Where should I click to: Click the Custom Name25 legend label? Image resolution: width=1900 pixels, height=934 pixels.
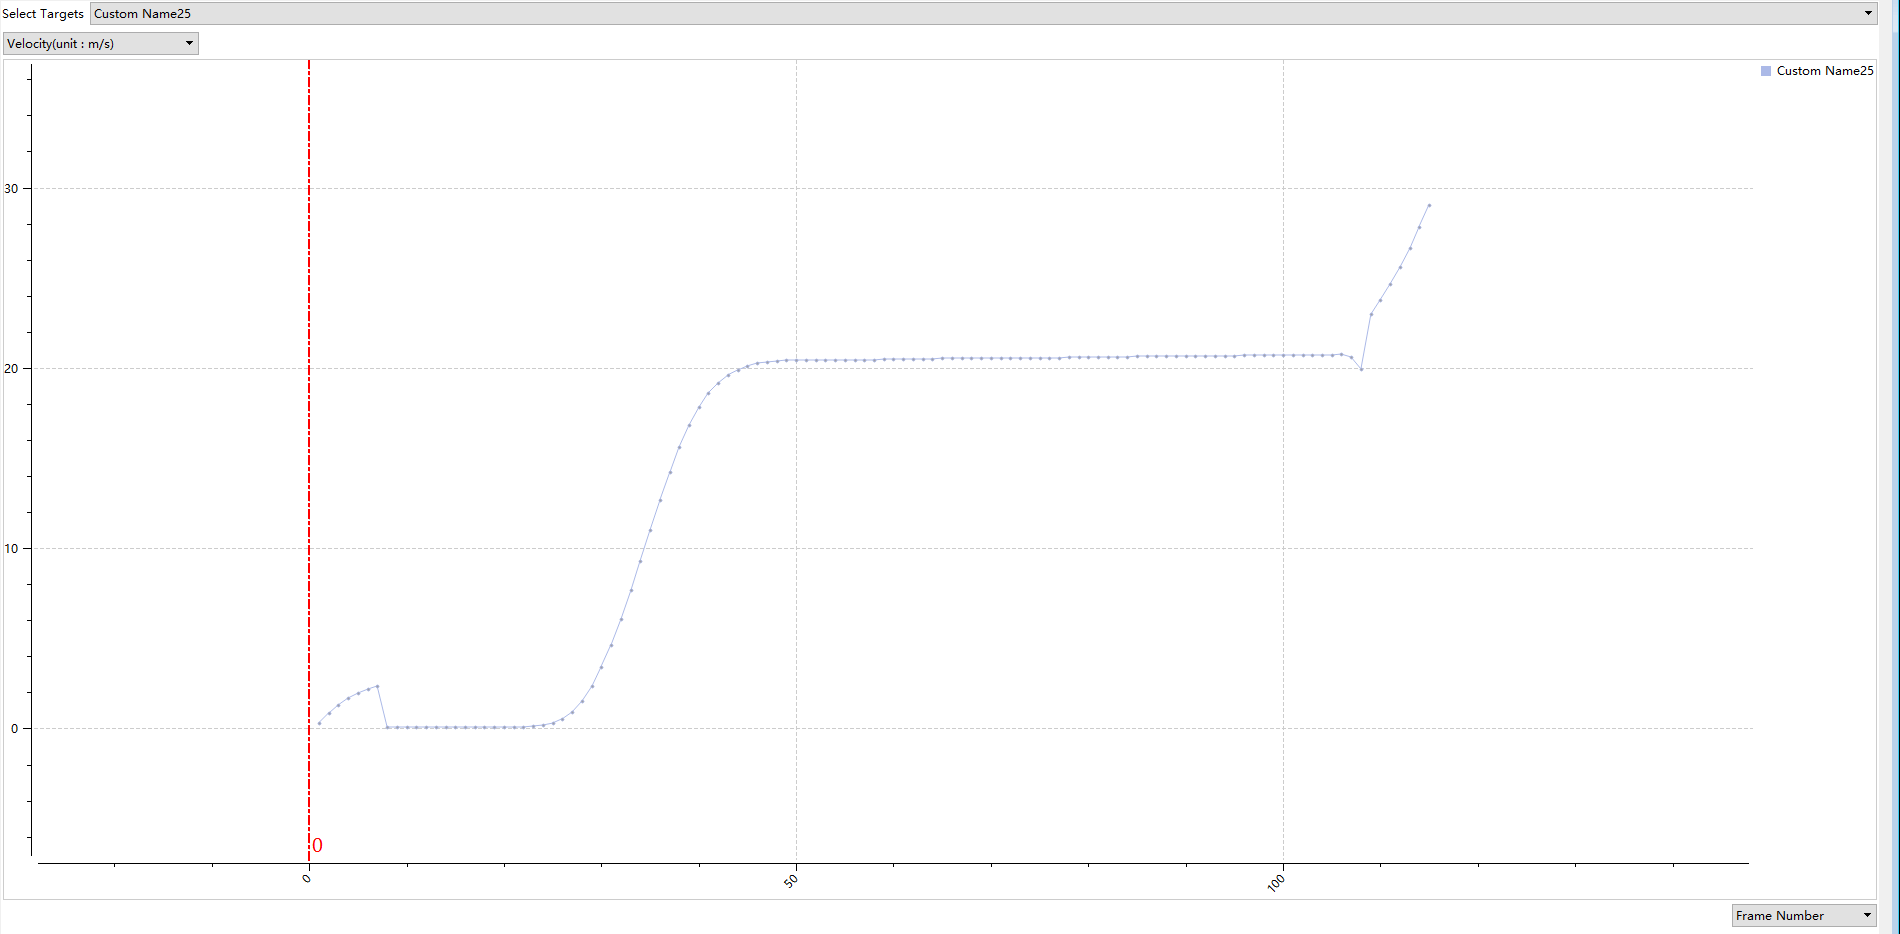pos(1824,71)
